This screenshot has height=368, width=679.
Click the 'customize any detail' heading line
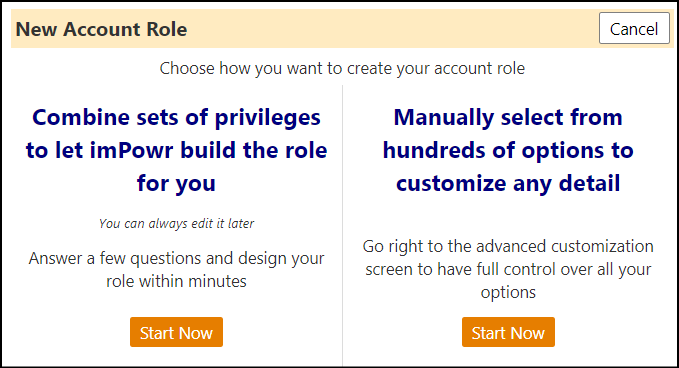(508, 184)
